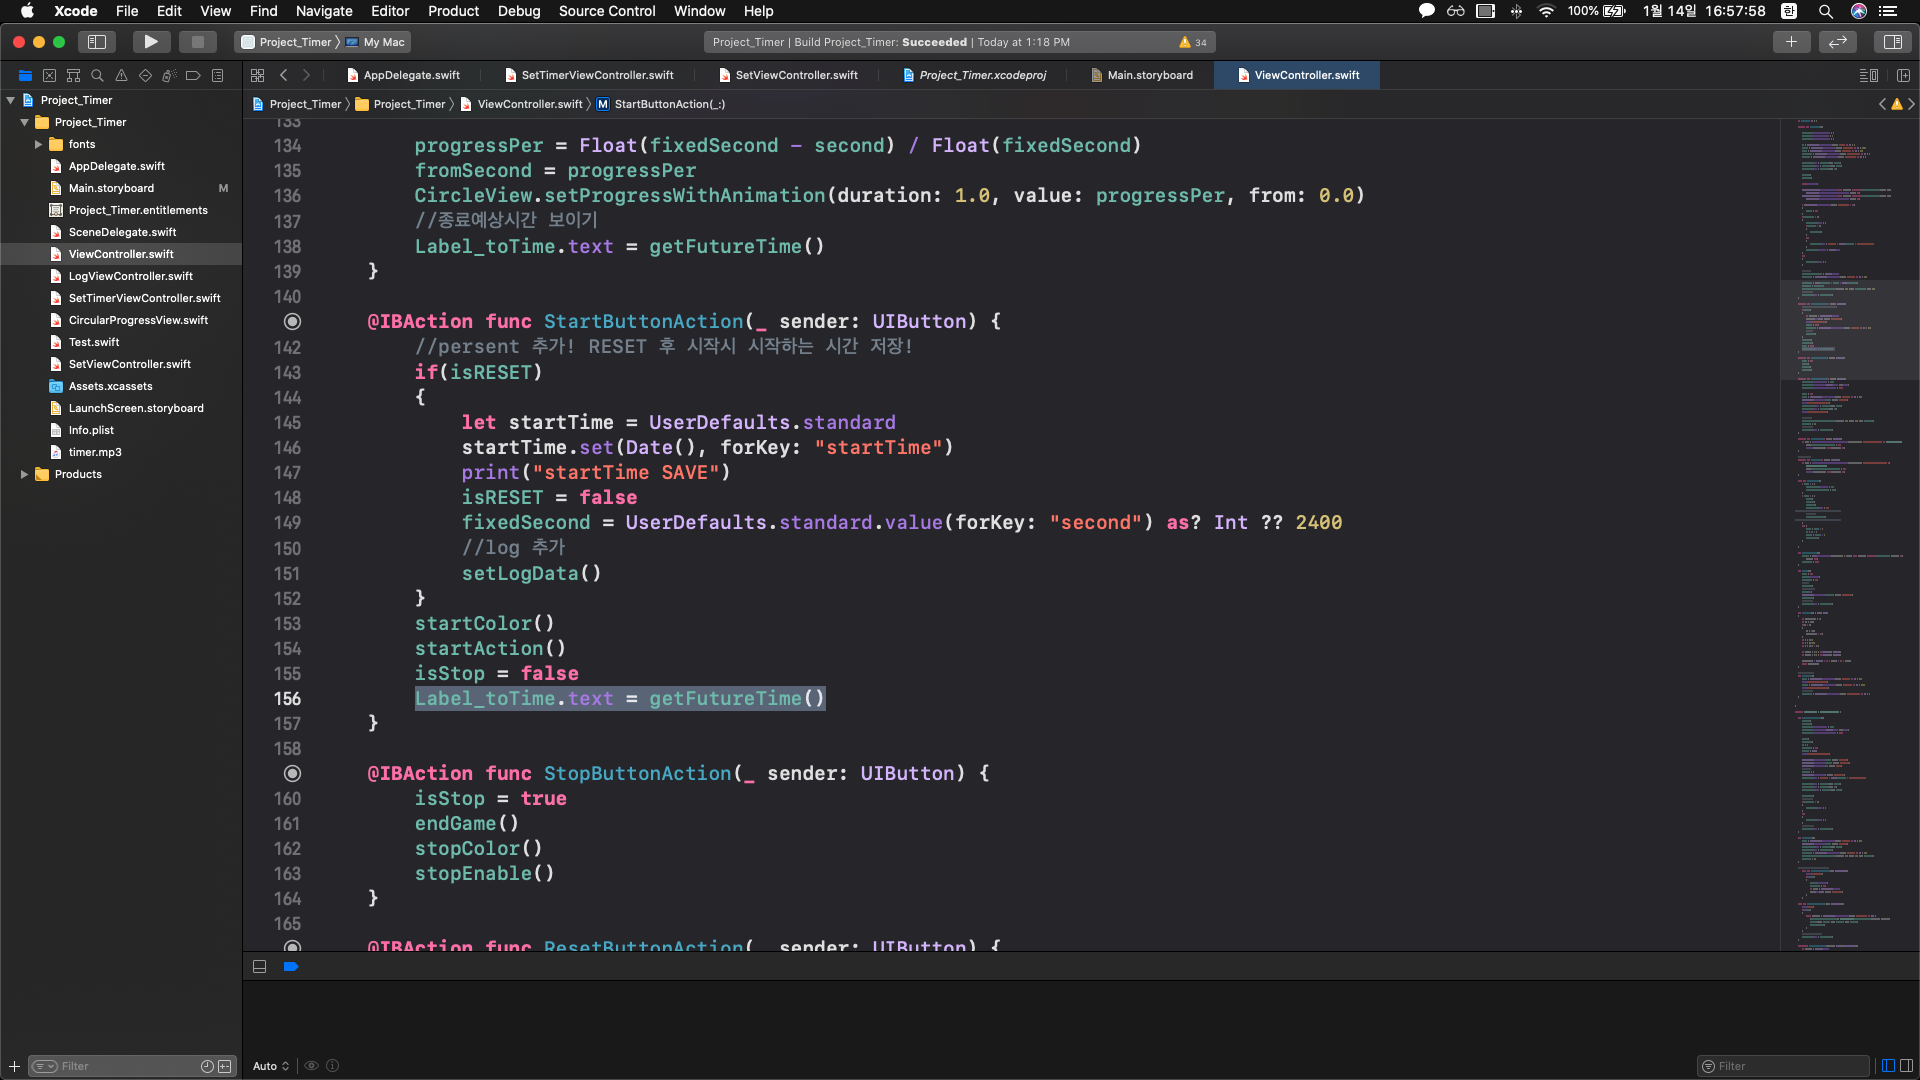The height and width of the screenshot is (1080, 1920).
Task: Open the Find navigator magnifier icon
Action: [97, 75]
